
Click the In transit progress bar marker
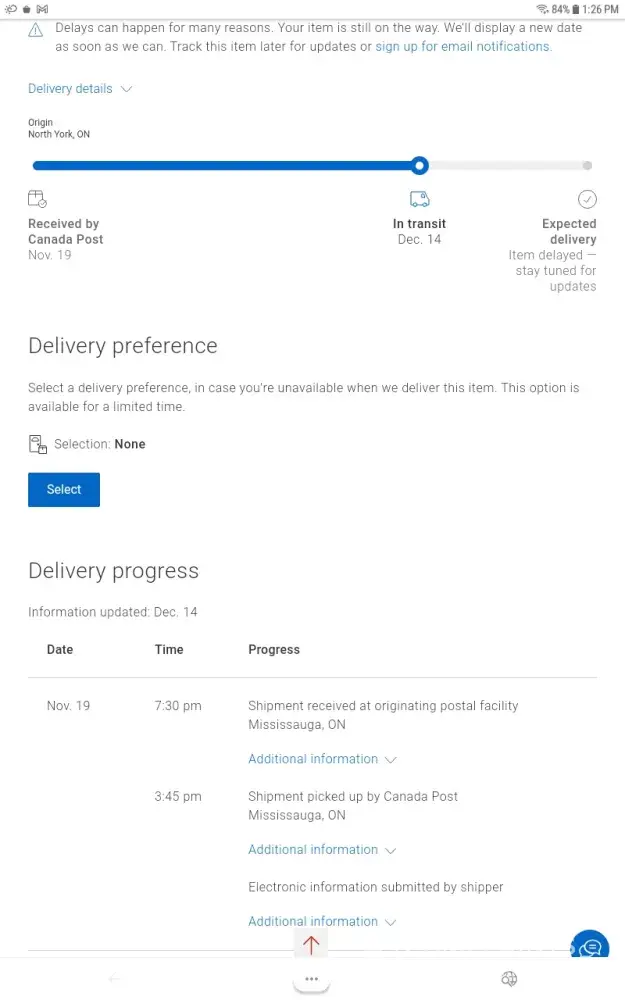(x=420, y=166)
